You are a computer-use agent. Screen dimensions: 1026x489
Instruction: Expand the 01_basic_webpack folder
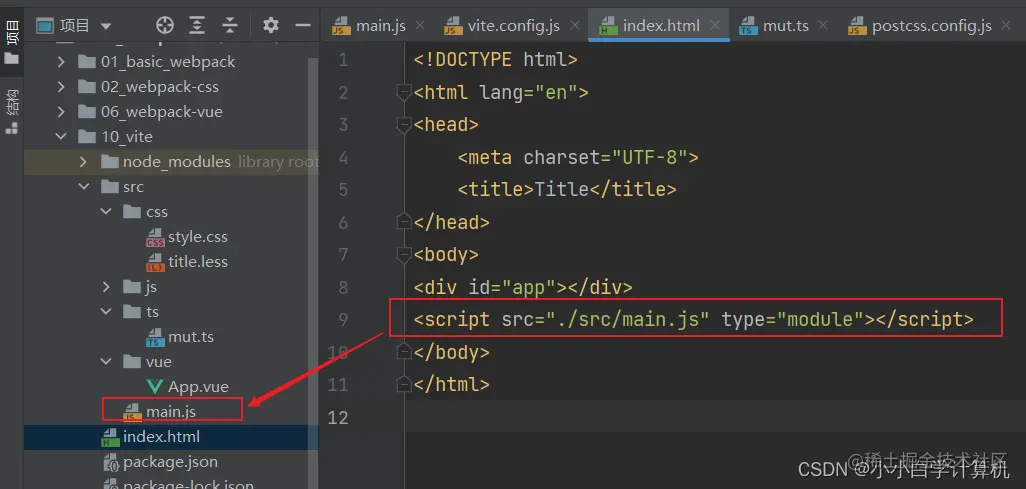click(61, 62)
